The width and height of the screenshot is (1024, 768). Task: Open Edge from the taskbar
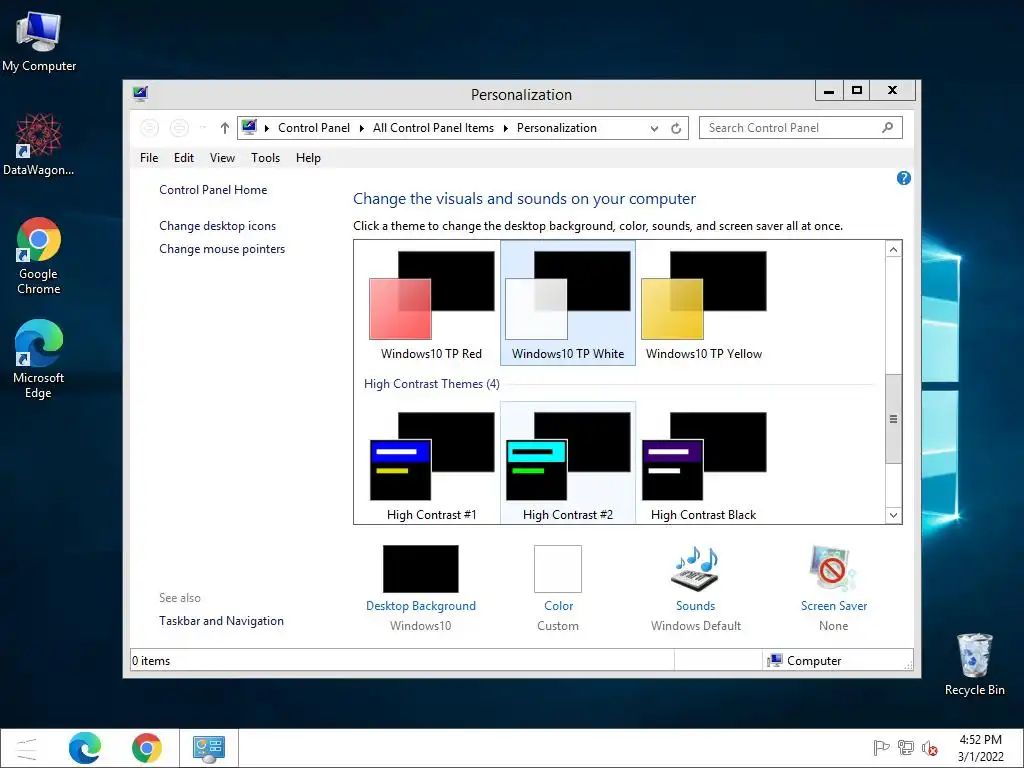[x=85, y=748]
